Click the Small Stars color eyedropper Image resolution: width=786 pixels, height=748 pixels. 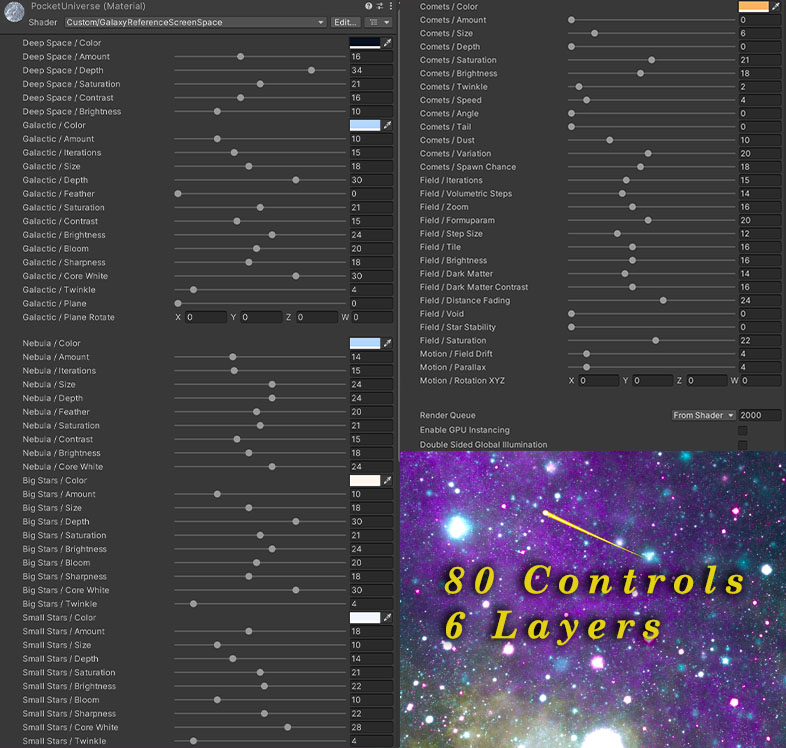point(388,618)
